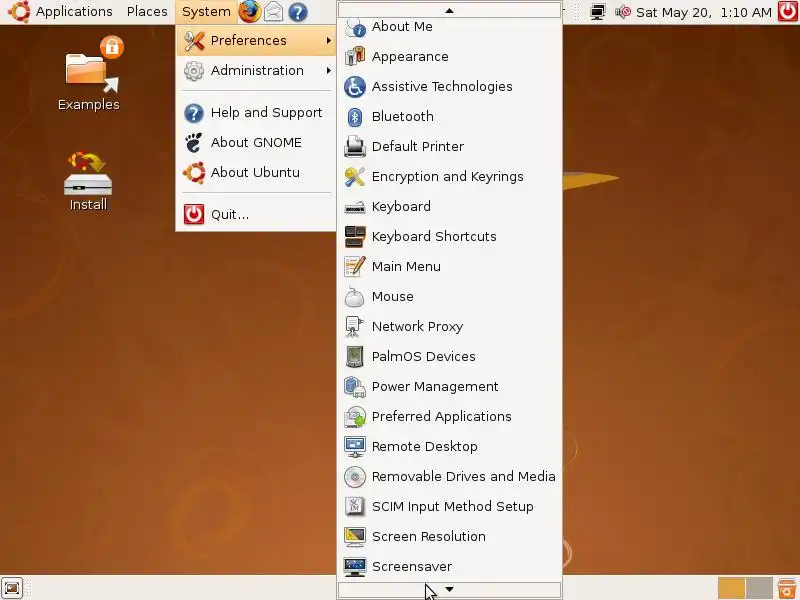Switch to the first orange workspace
Viewport: 800px width, 600px height.
[x=731, y=588]
